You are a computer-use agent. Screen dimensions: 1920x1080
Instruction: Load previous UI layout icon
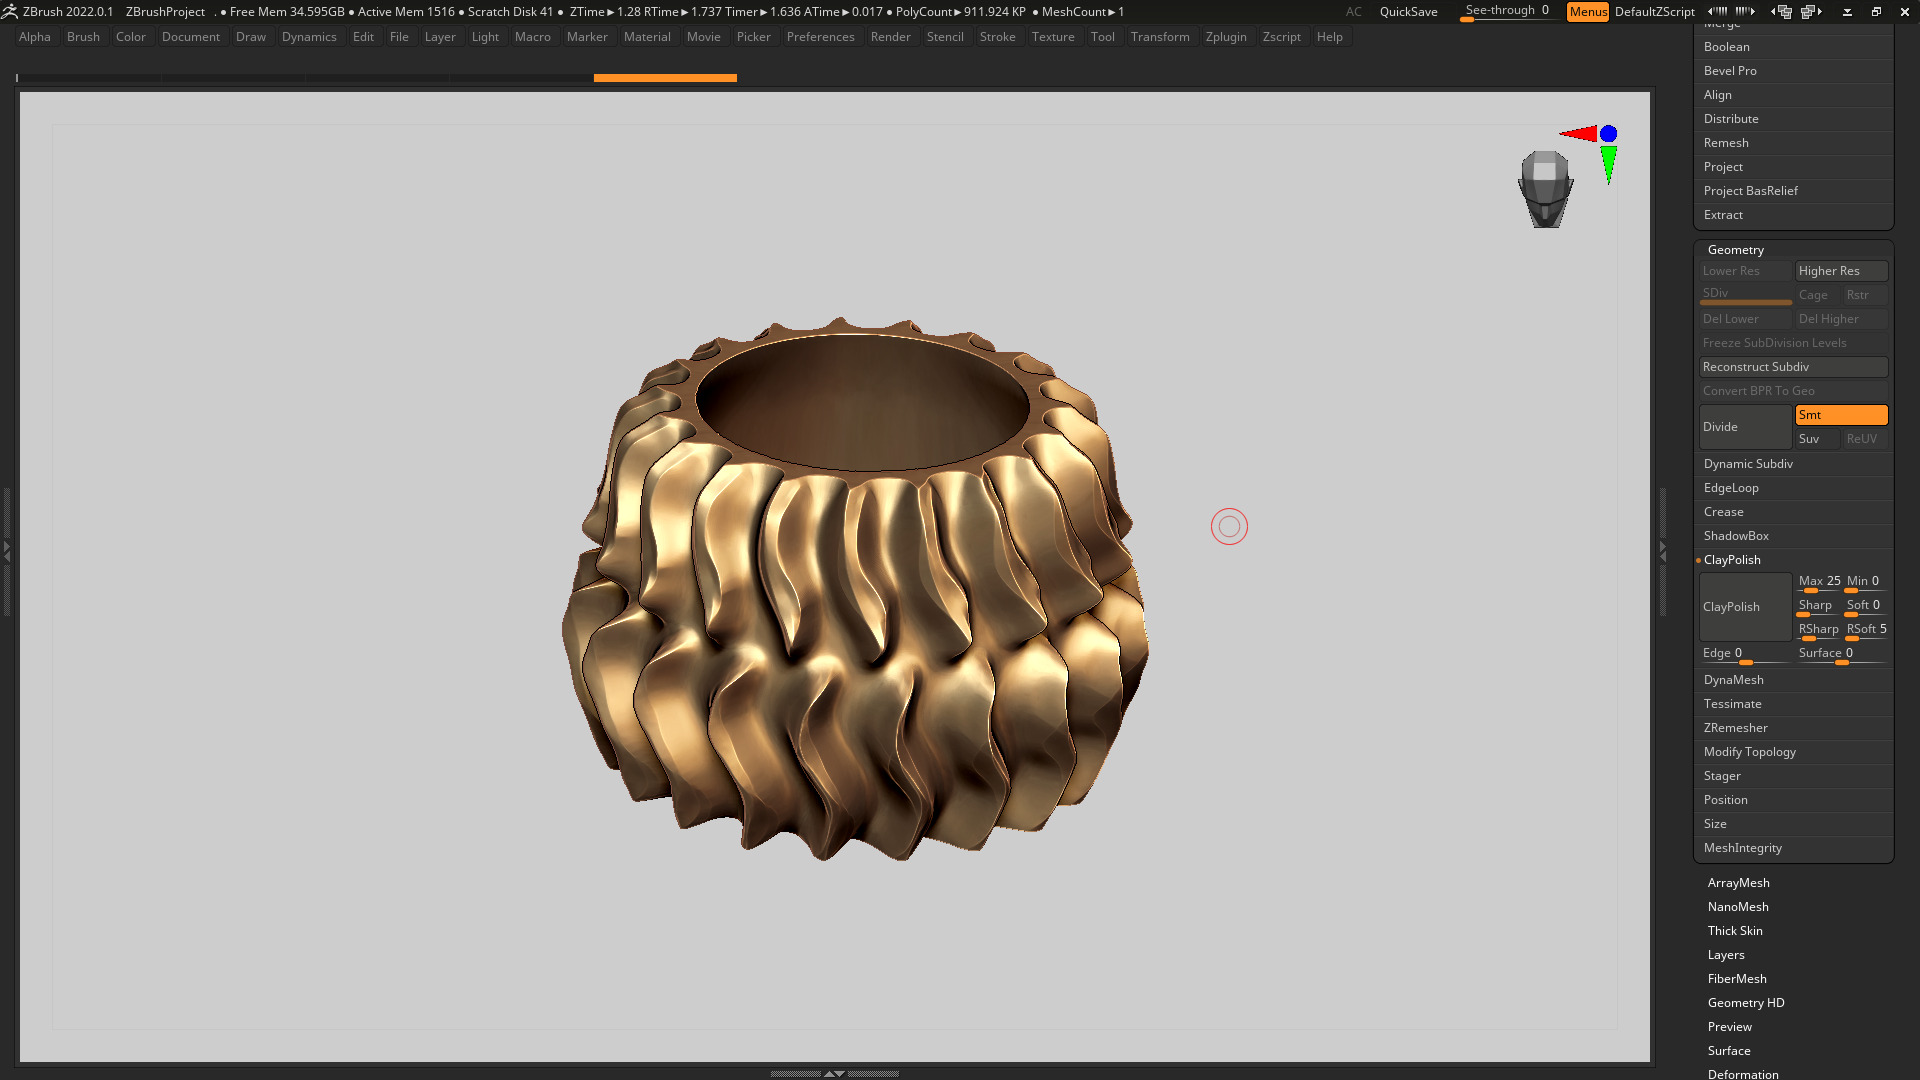pyautogui.click(x=1782, y=11)
